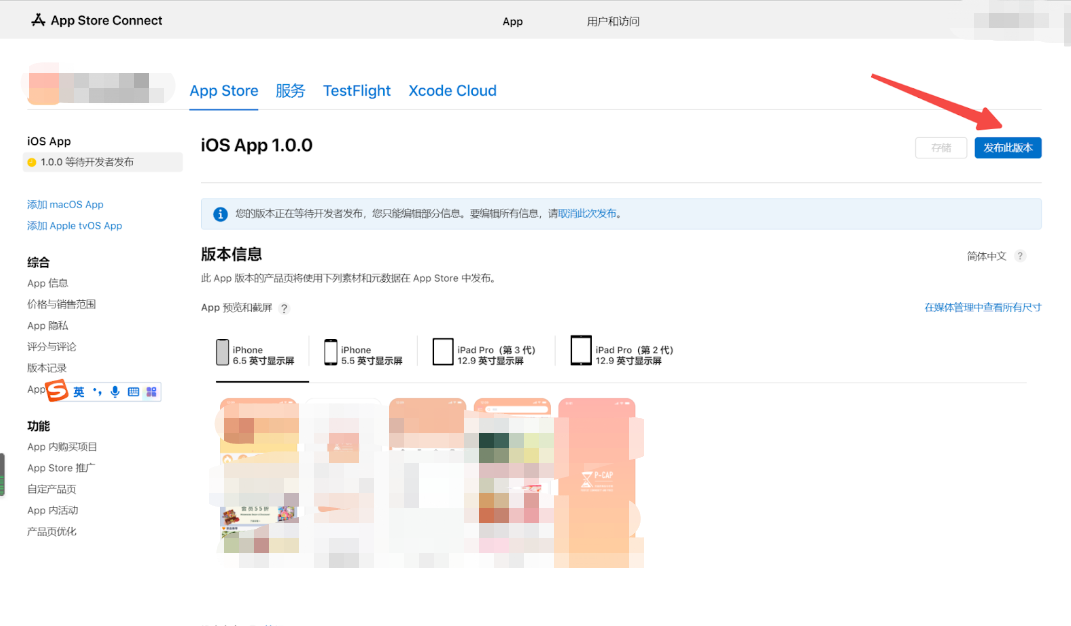Image resolution: width=1071 pixels, height=626 pixels.
Task: Open the App menu in top bar
Action: coord(512,21)
